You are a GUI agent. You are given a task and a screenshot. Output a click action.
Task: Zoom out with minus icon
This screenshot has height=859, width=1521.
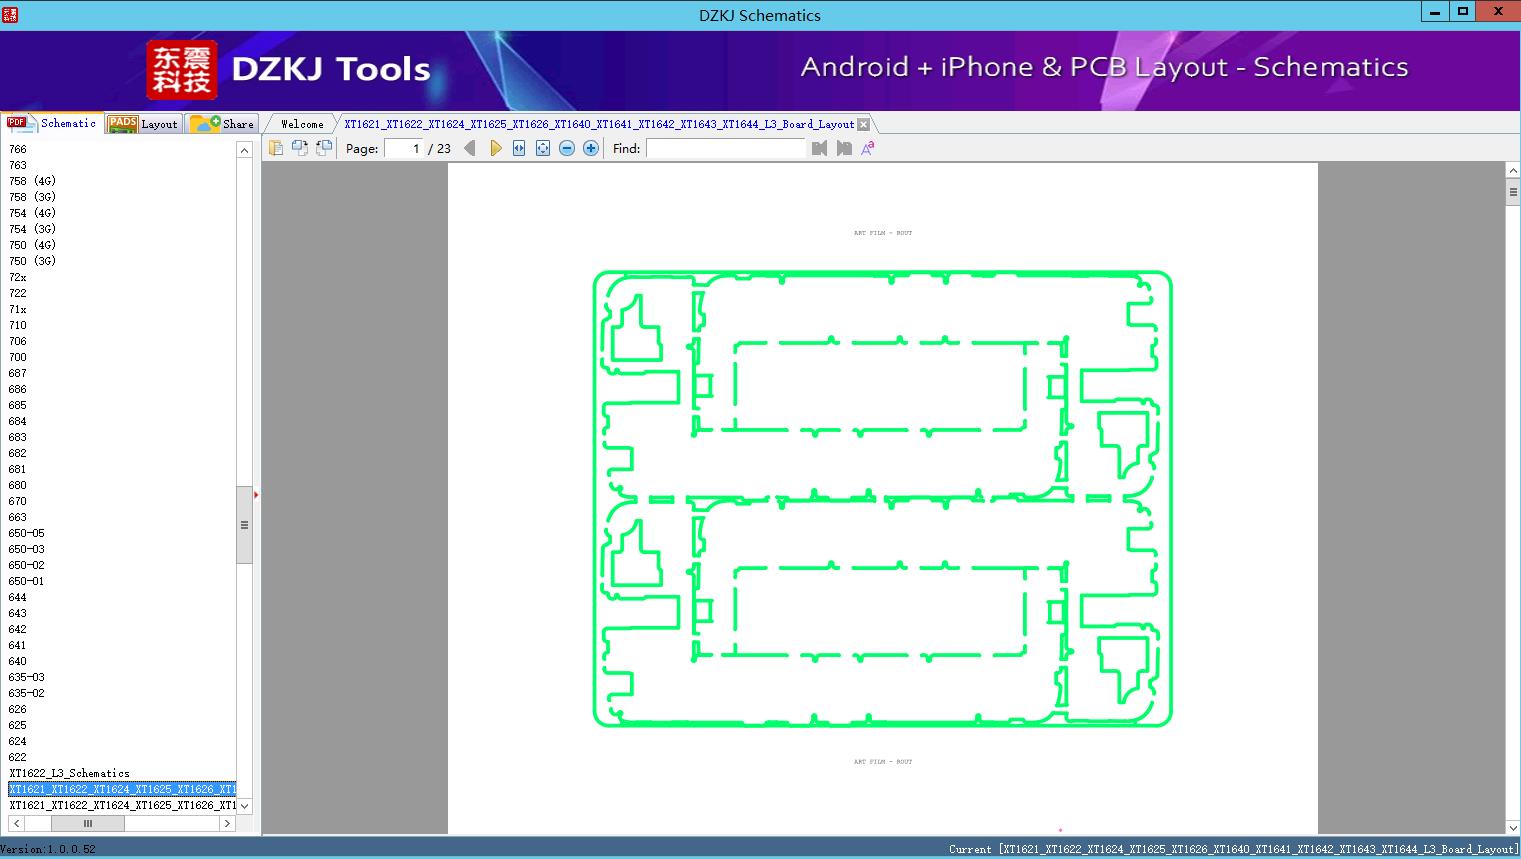(567, 148)
